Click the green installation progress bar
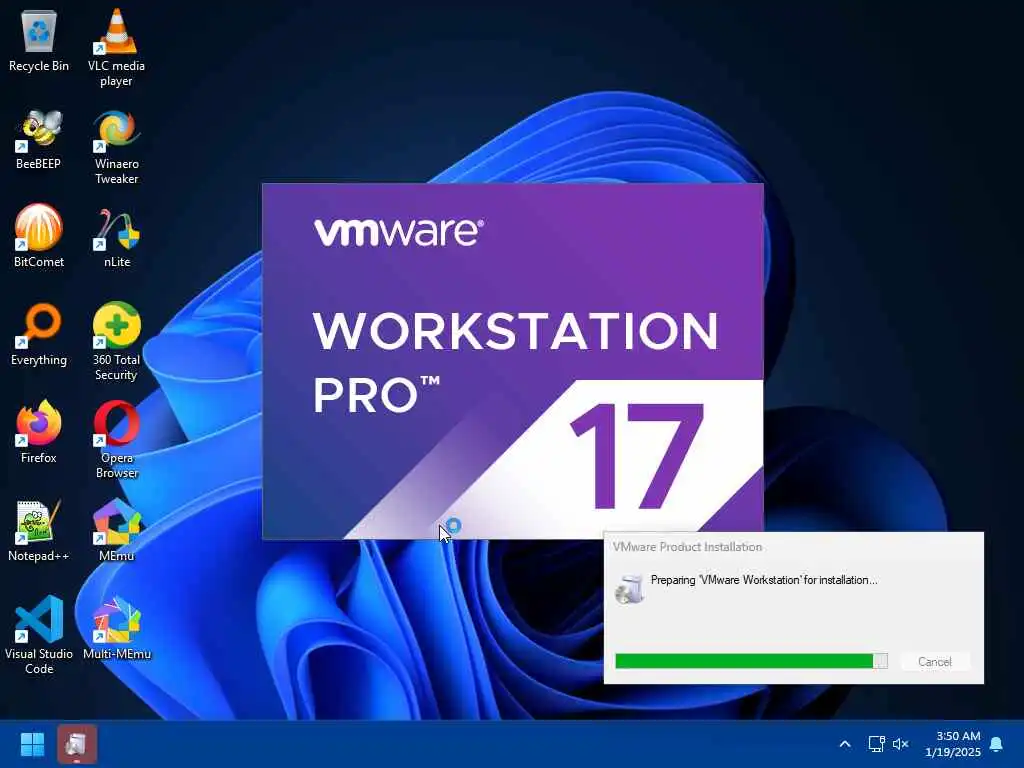 coord(751,661)
